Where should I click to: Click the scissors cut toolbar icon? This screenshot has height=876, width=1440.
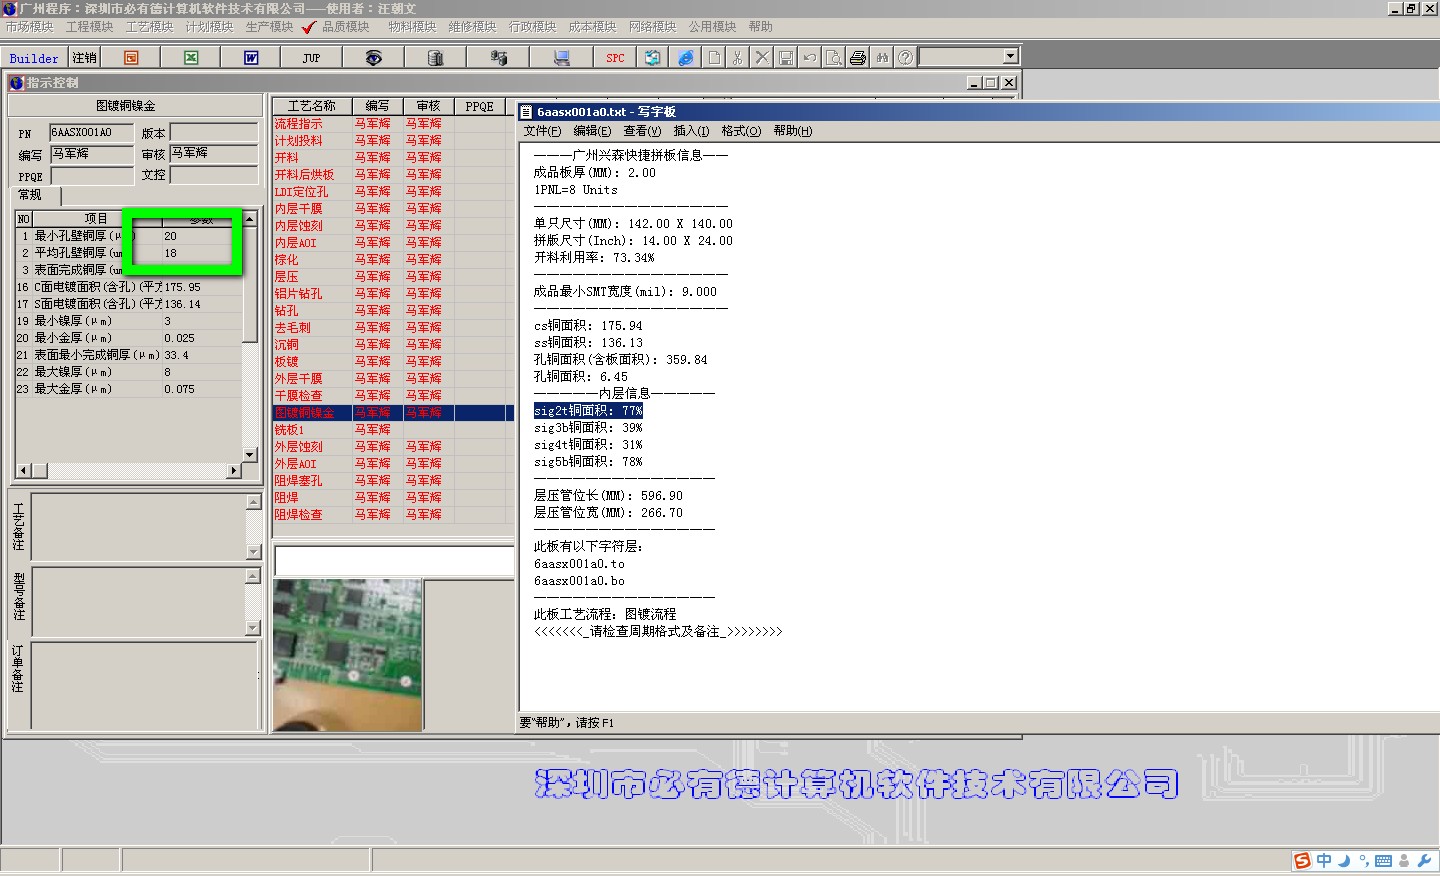click(x=738, y=58)
